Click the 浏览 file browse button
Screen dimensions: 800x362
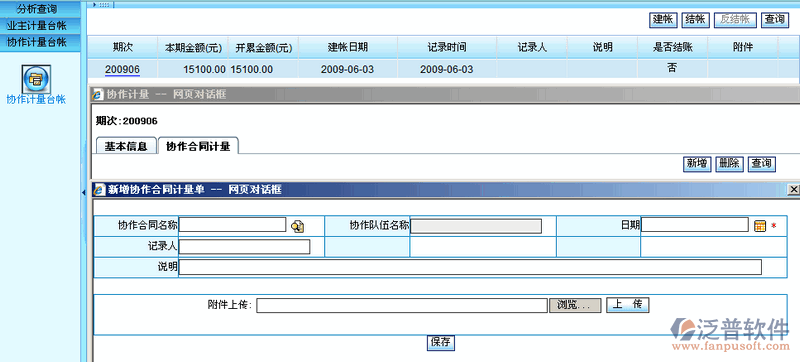[x=575, y=305]
